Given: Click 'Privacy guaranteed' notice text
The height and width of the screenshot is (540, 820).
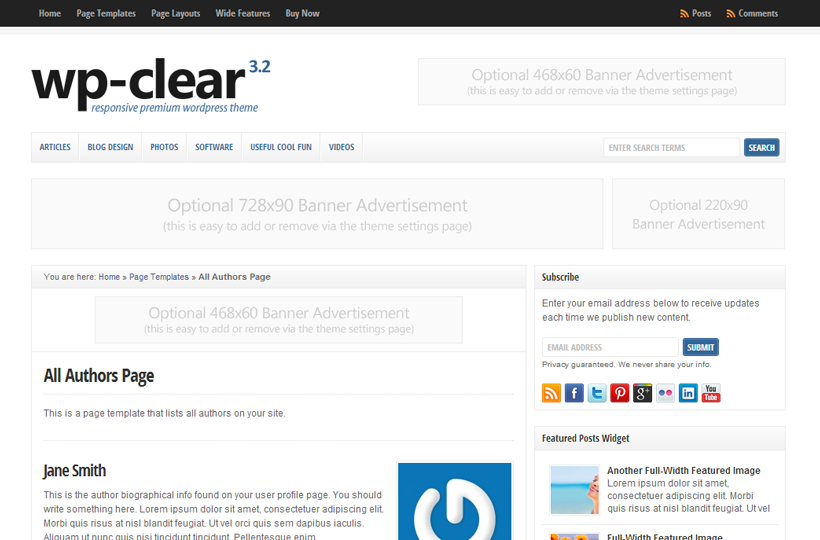Looking at the screenshot, I should (627, 364).
